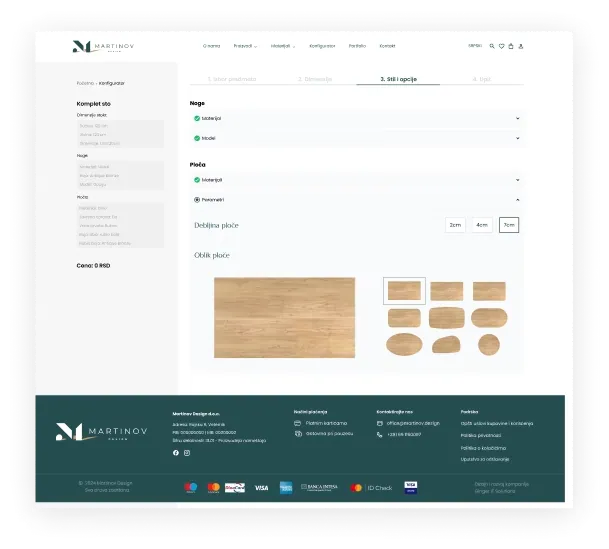Open the Politika privatnosti link
The image size is (609, 549).
(481, 435)
